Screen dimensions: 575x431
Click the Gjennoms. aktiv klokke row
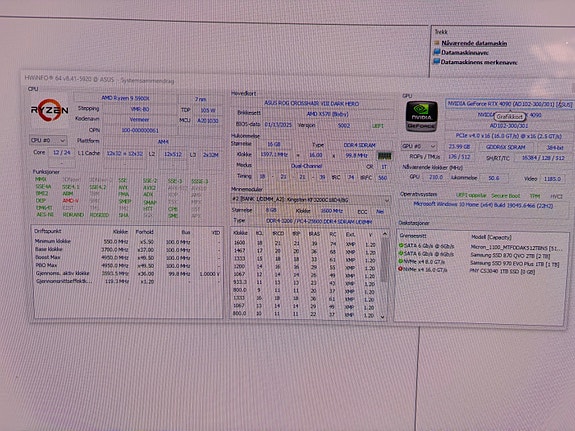coord(127,273)
